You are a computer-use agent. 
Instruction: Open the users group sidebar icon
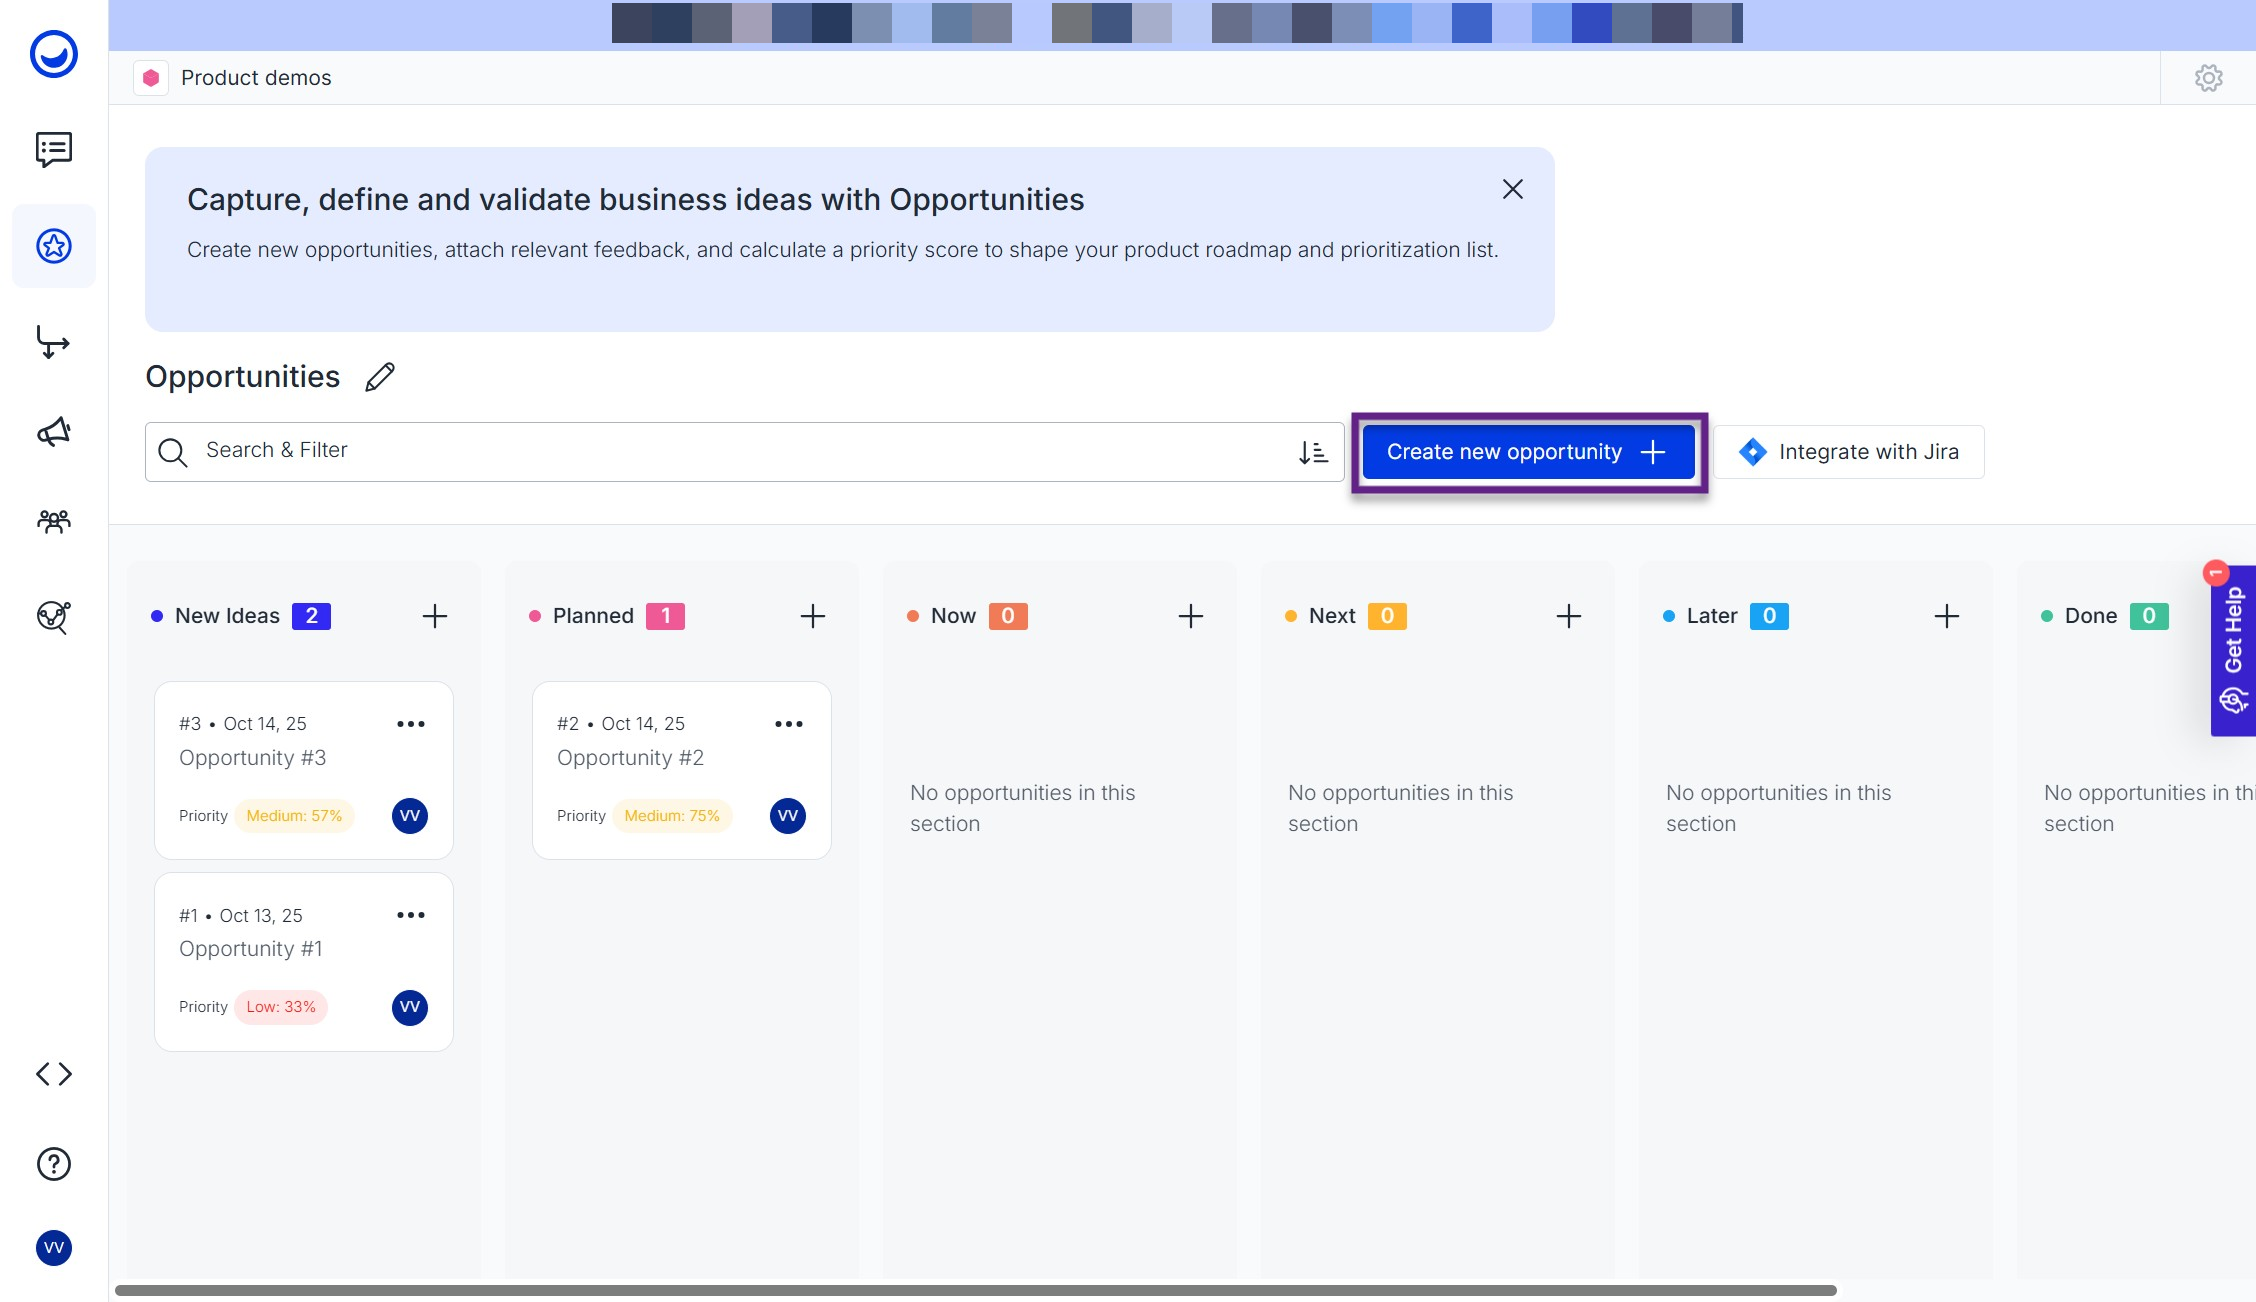pyautogui.click(x=54, y=521)
